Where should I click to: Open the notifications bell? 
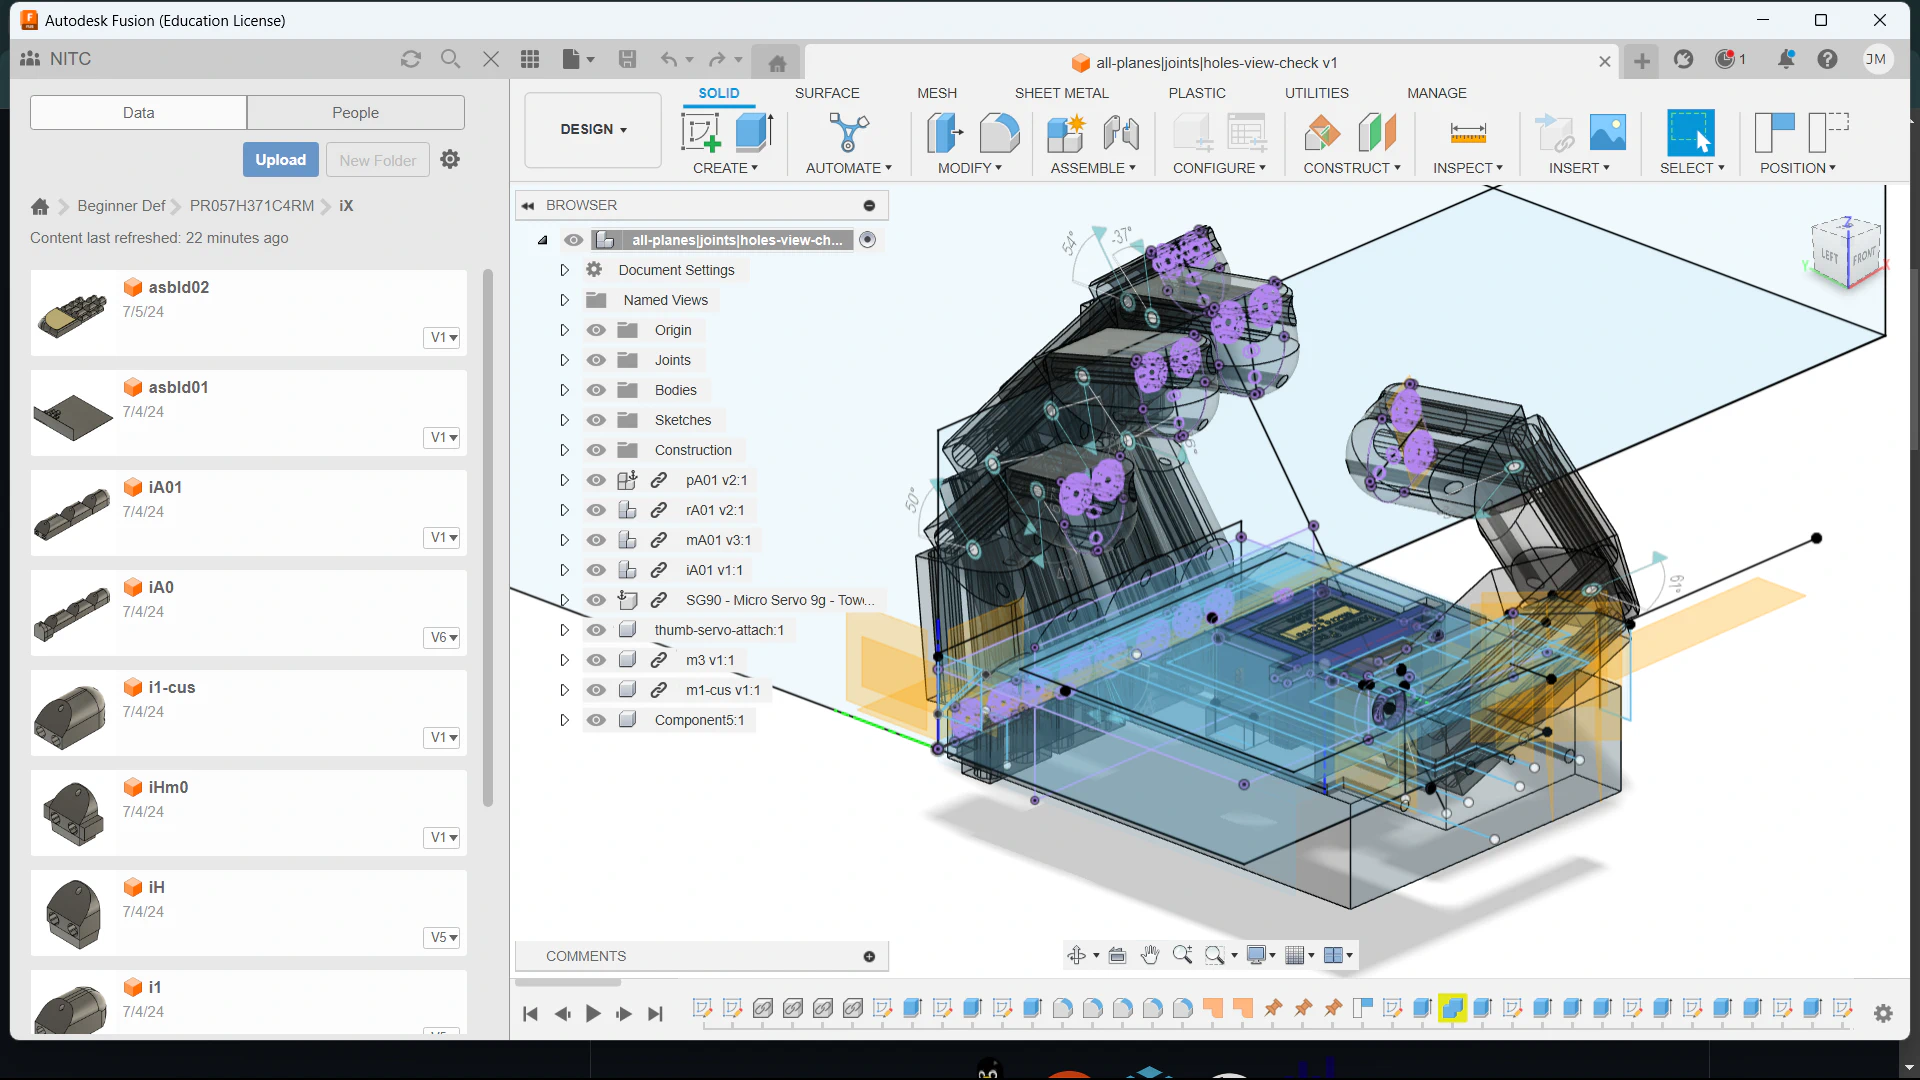click(1785, 59)
